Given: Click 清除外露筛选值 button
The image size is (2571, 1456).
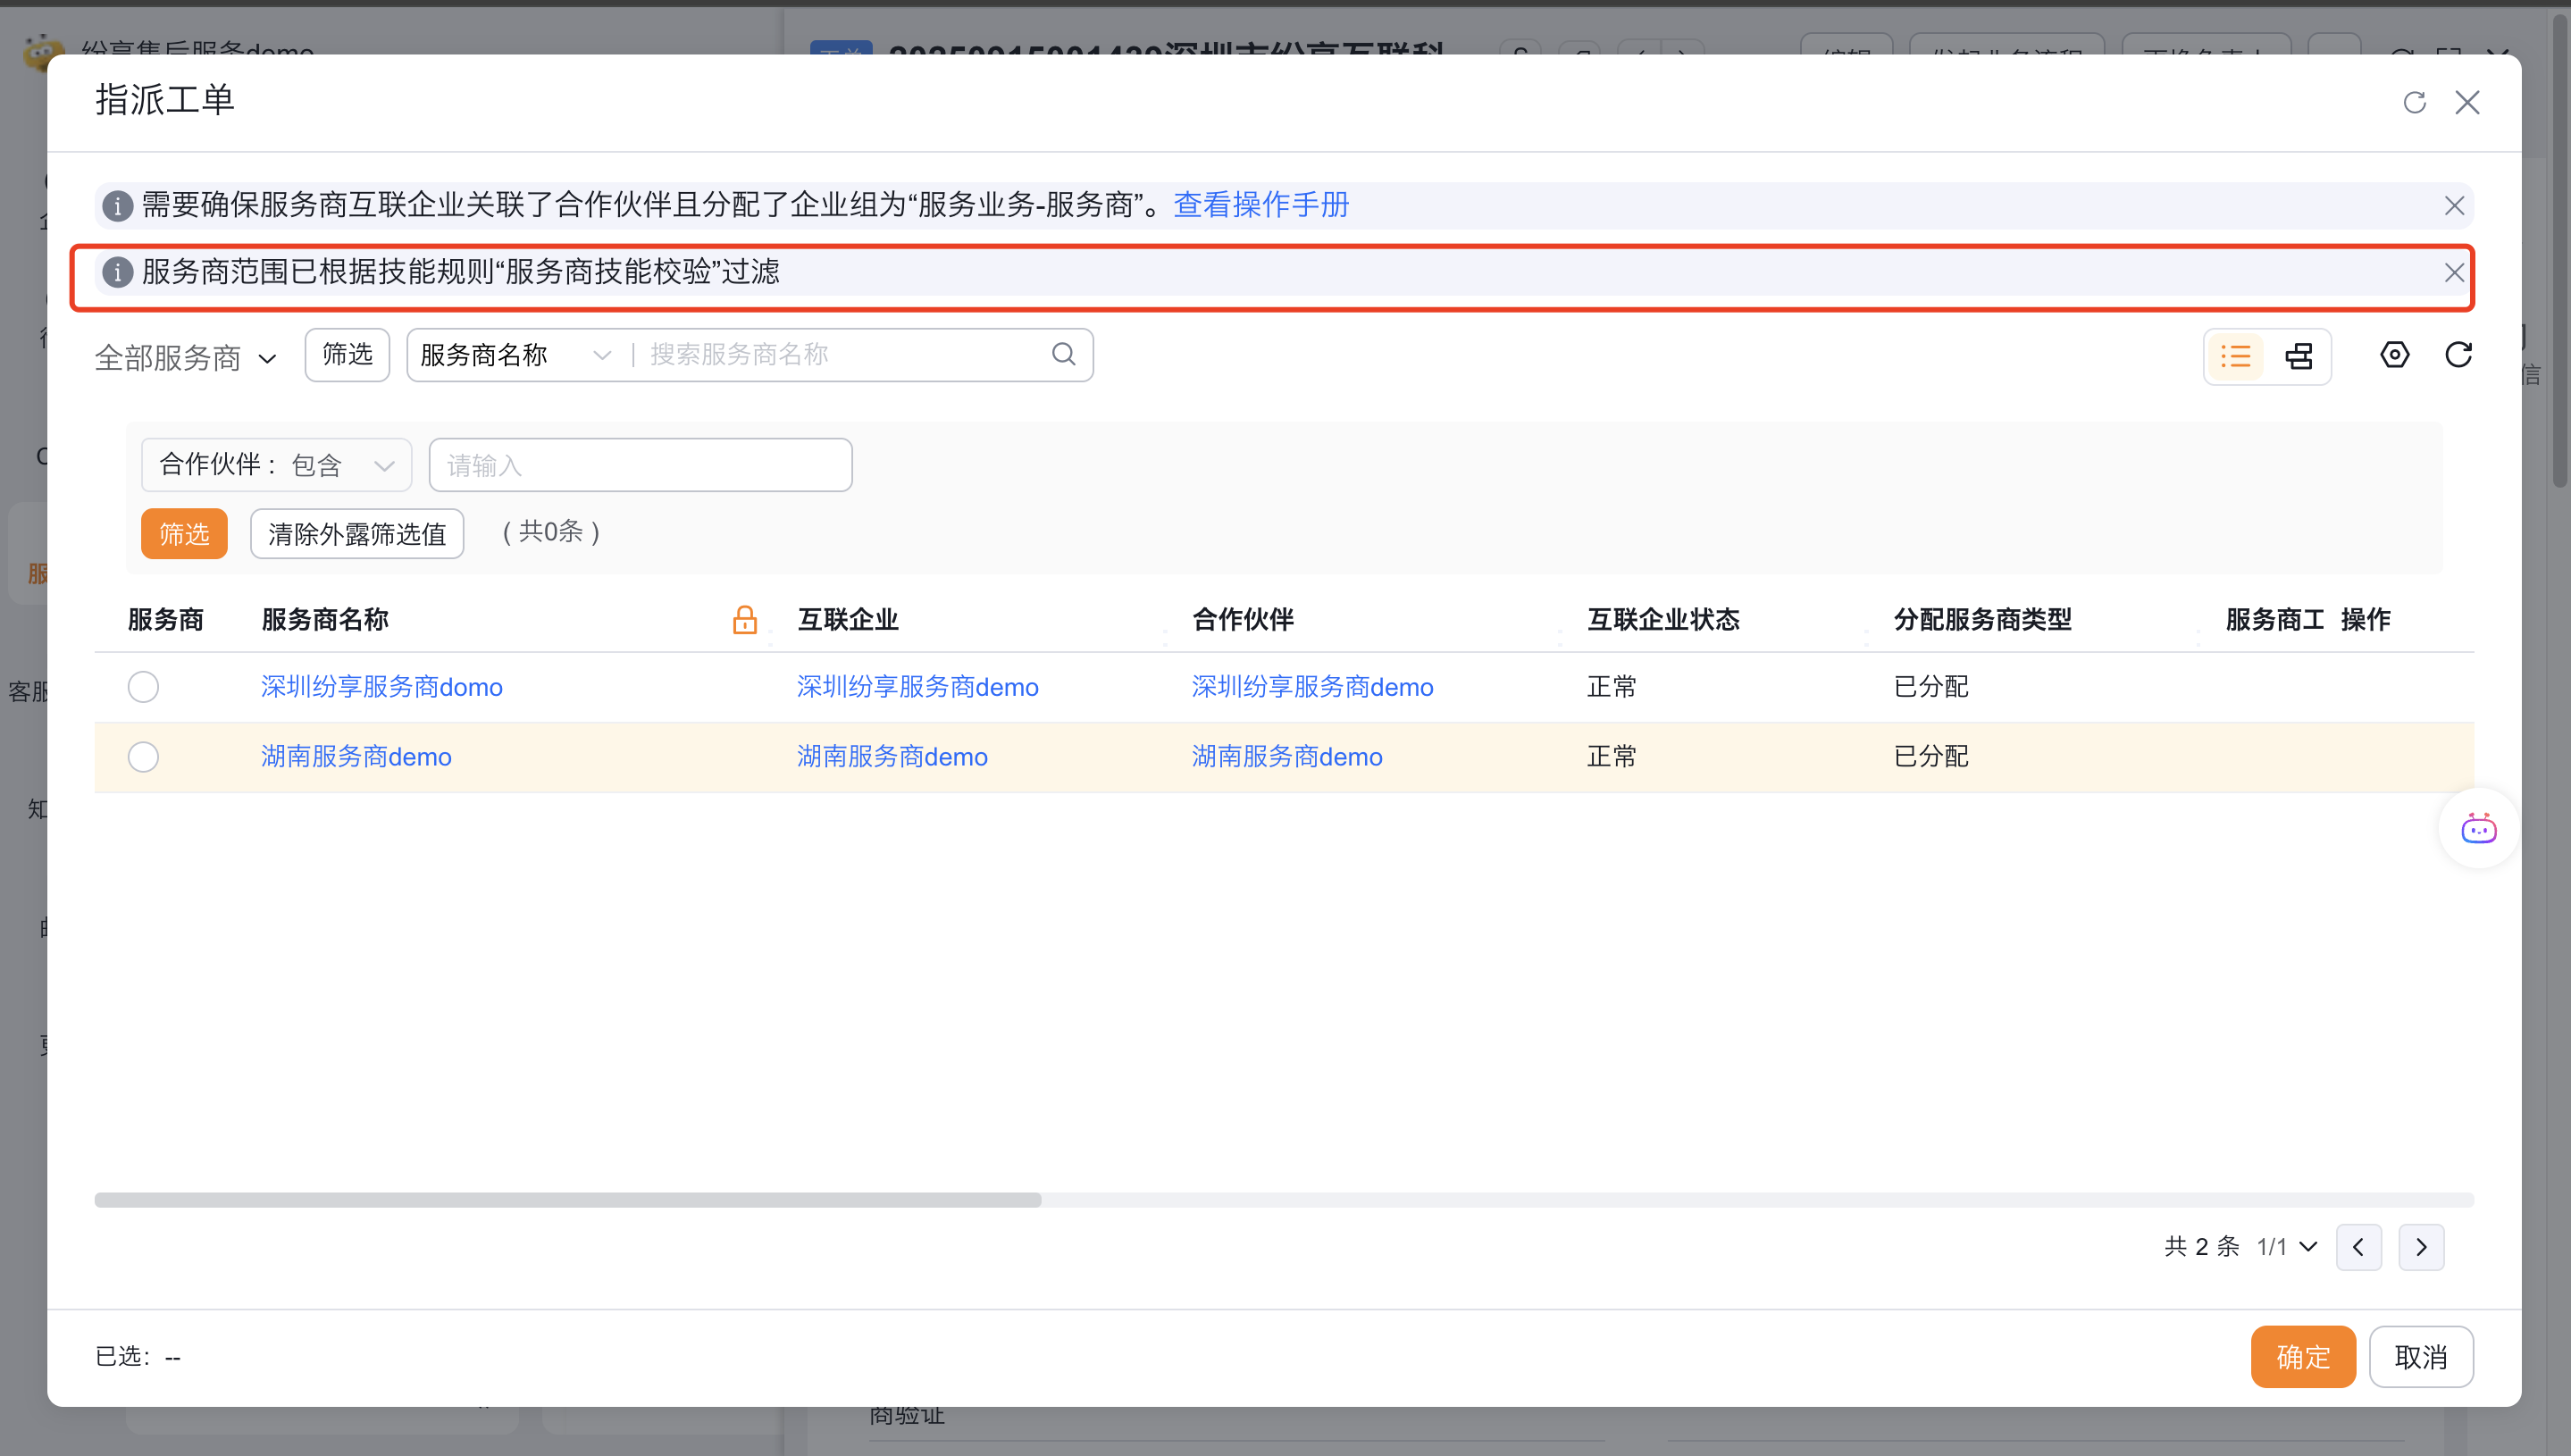Looking at the screenshot, I should (356, 534).
